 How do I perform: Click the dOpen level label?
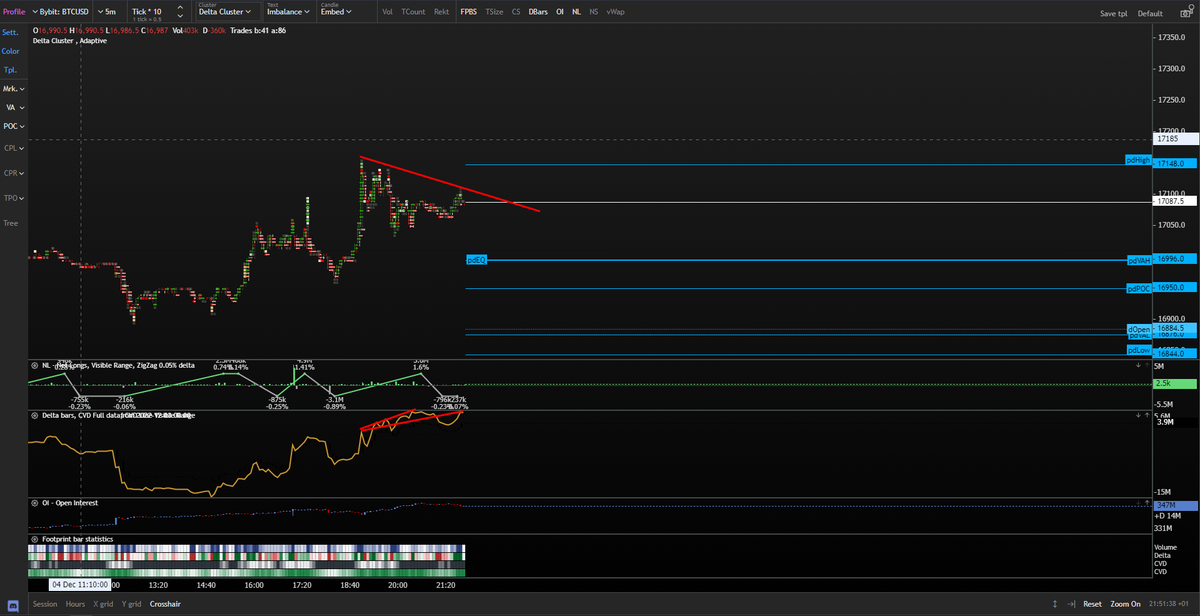click(x=1139, y=329)
